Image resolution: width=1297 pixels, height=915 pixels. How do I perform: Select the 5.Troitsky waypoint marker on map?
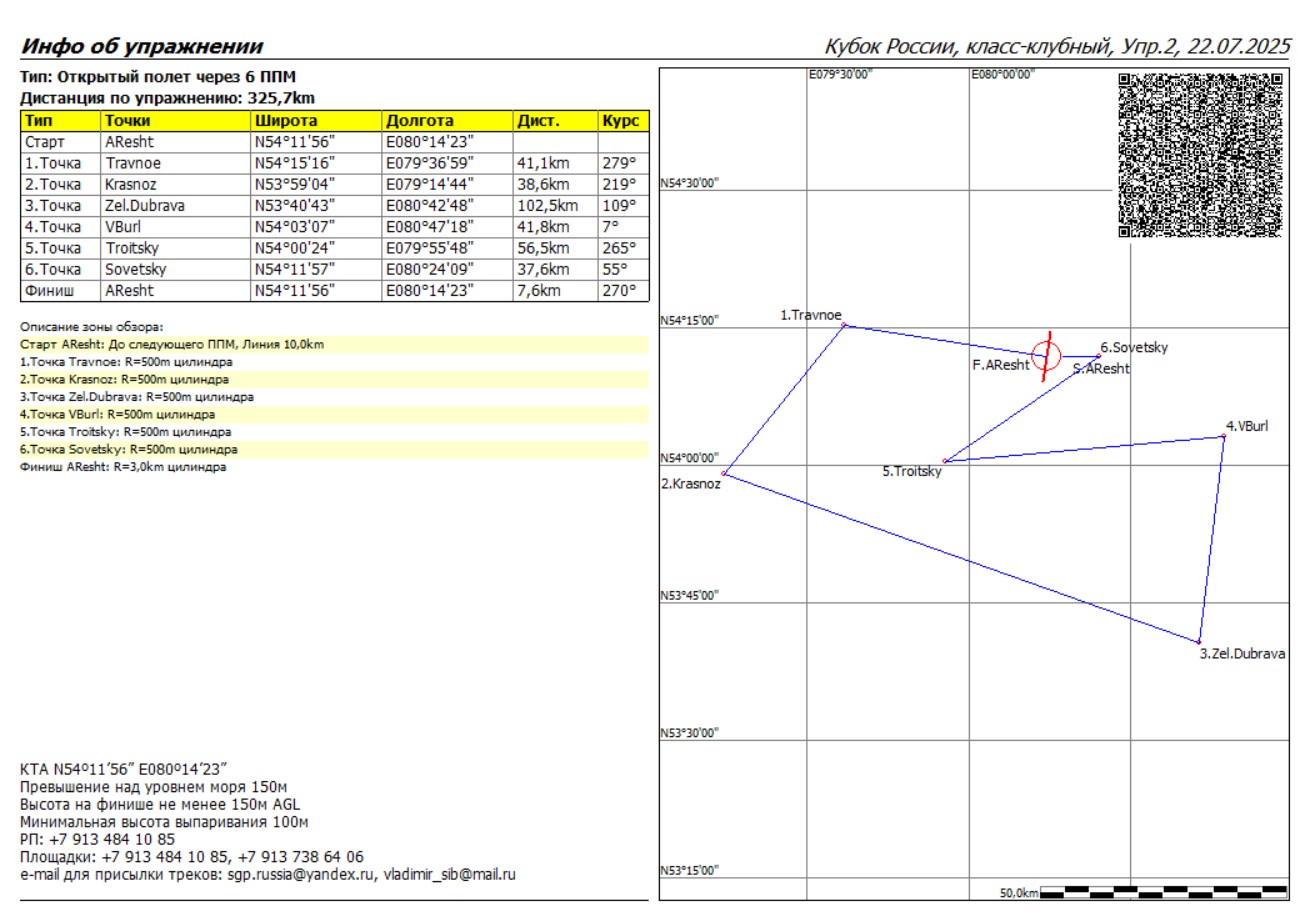[x=945, y=461]
